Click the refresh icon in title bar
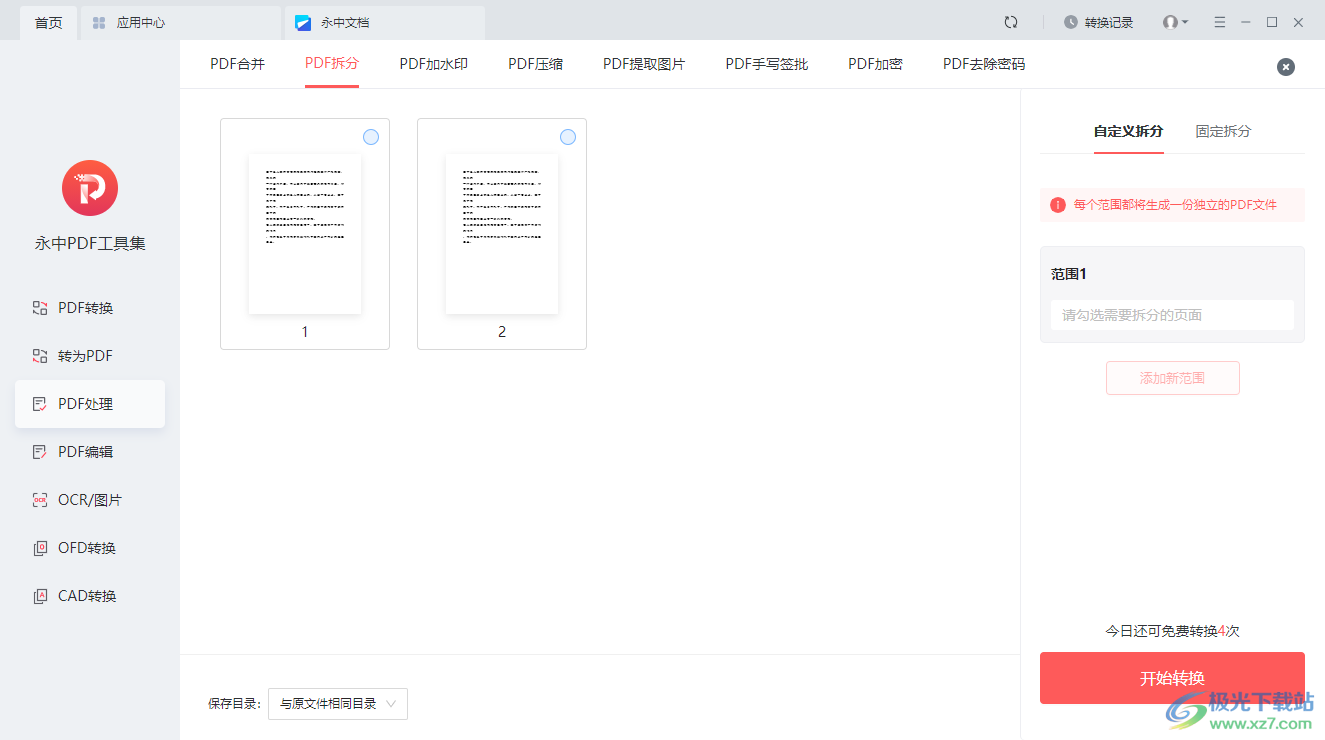 tap(1011, 22)
